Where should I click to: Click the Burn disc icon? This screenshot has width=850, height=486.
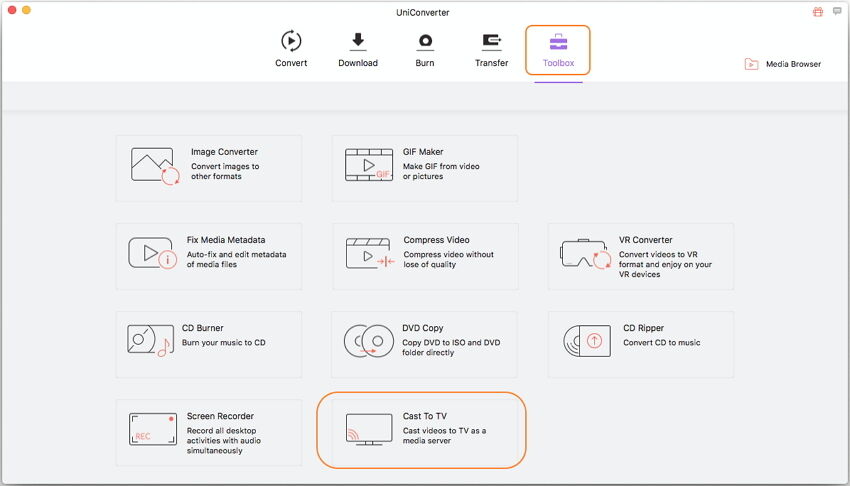coord(425,41)
